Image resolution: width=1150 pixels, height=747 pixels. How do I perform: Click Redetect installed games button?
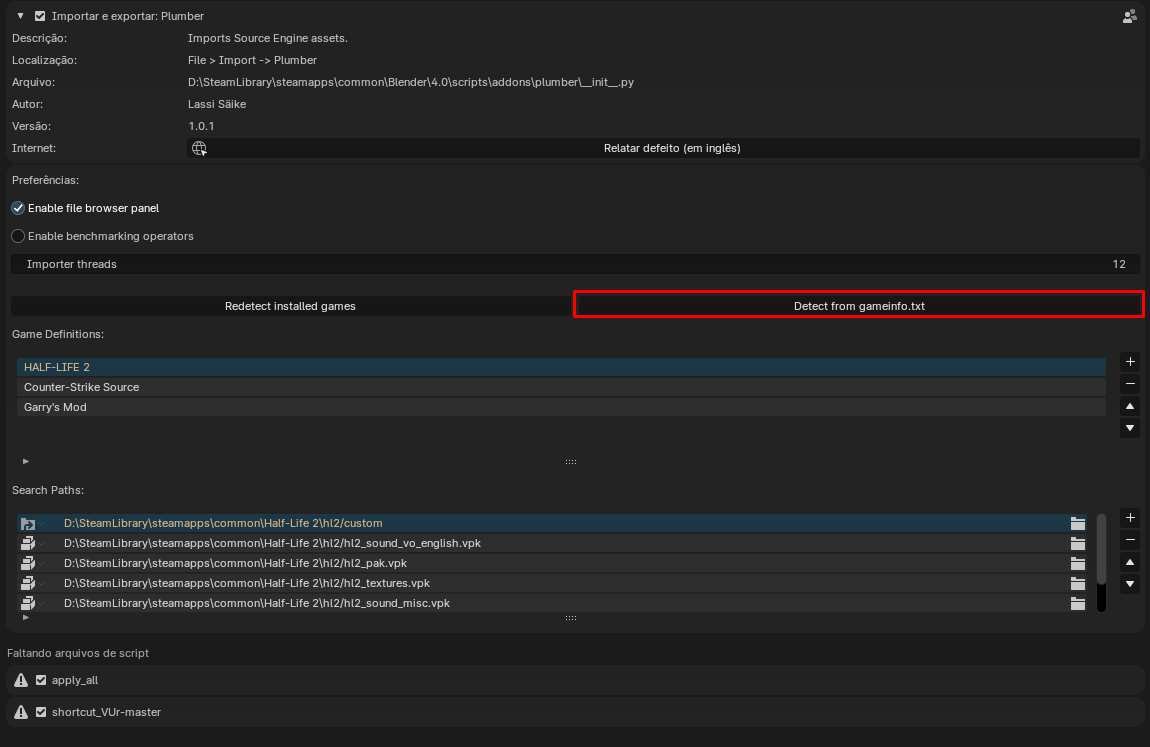[290, 306]
